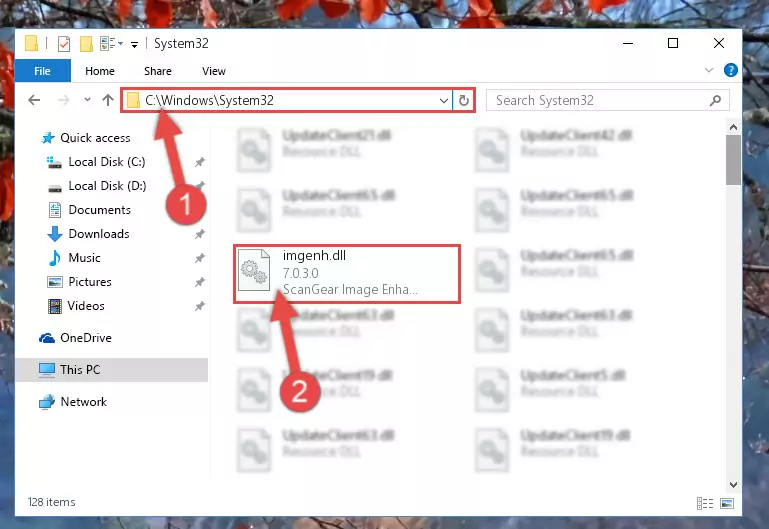This screenshot has height=529, width=769.
Task: Open the Help icon
Action: pyautogui.click(x=731, y=70)
